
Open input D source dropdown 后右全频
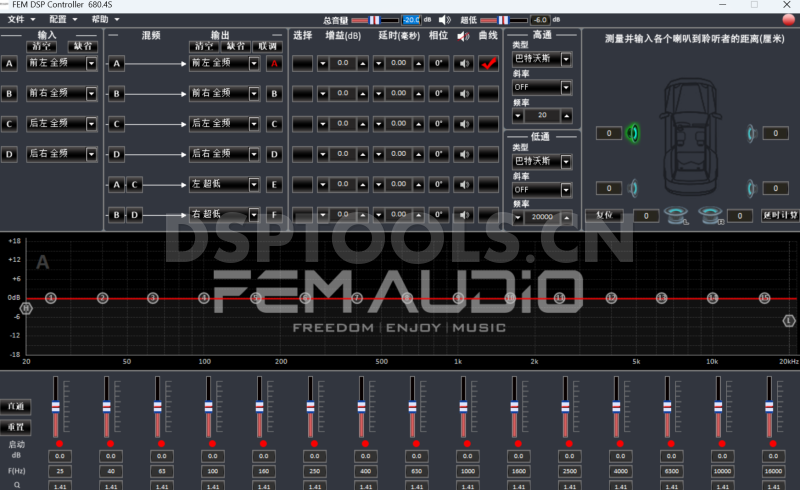[x=62, y=154]
